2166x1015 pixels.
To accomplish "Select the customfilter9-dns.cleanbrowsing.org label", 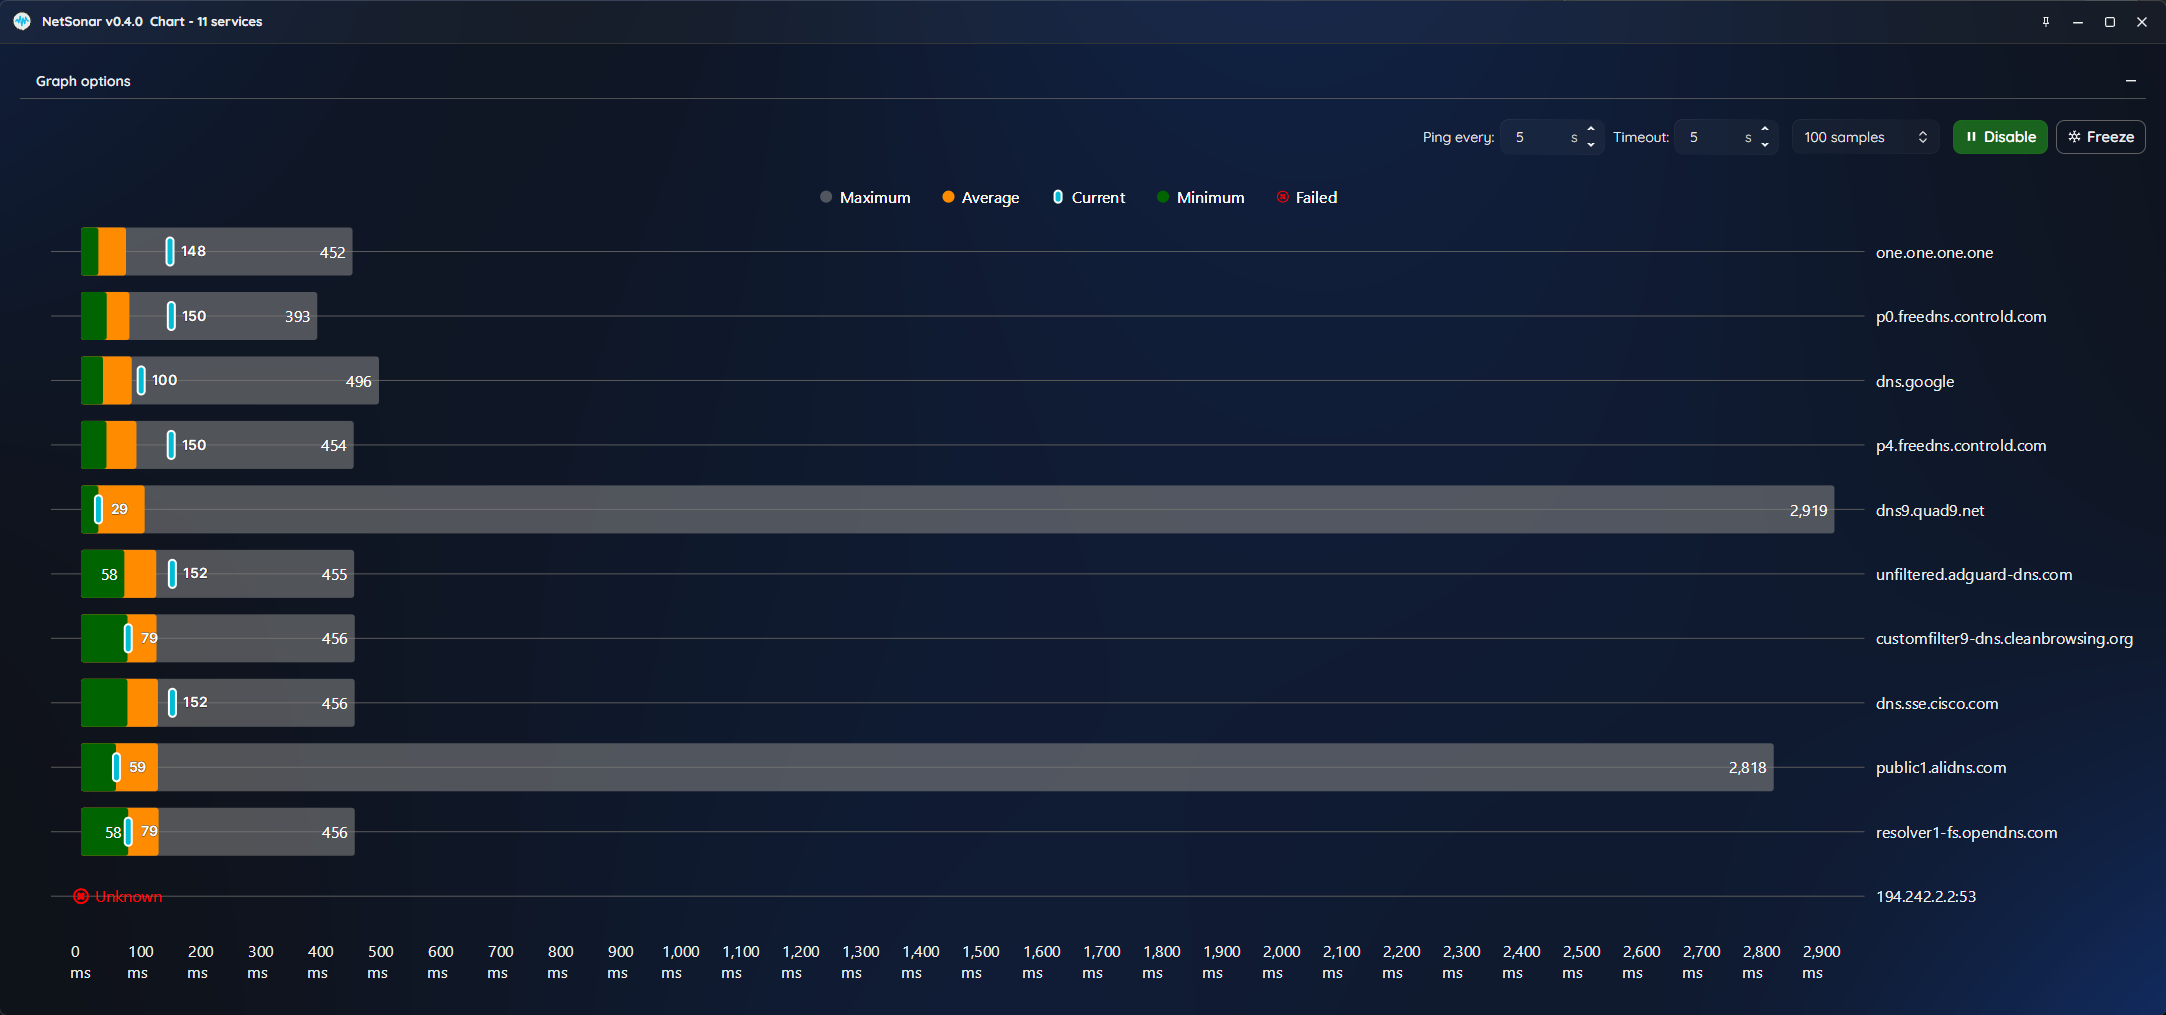I will (2004, 638).
